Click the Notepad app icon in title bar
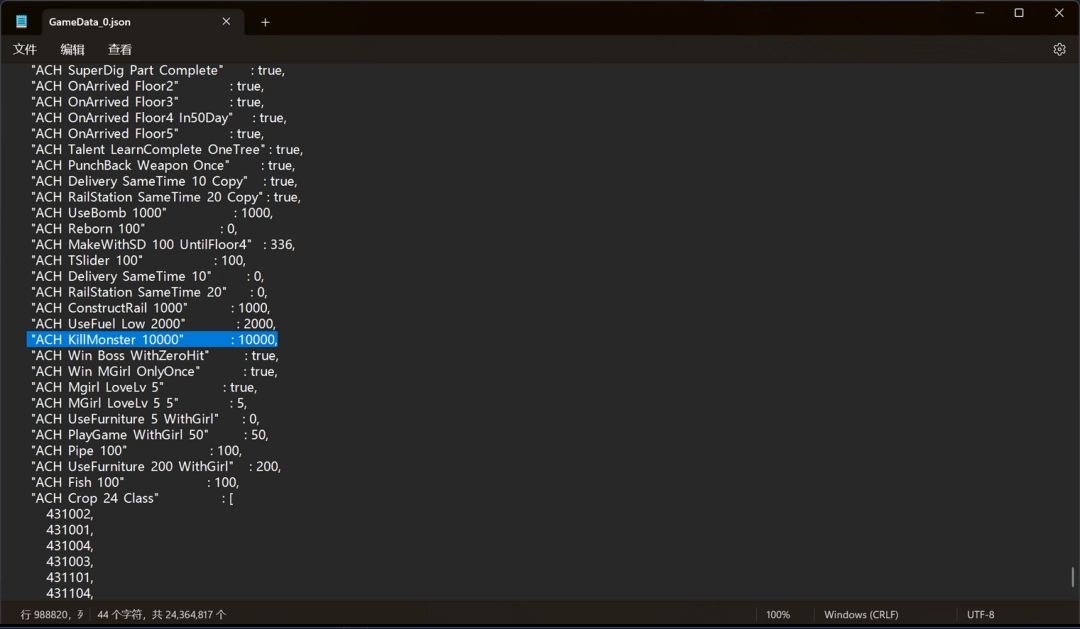Screen dimensions: 1080x629 (x=21, y=21)
